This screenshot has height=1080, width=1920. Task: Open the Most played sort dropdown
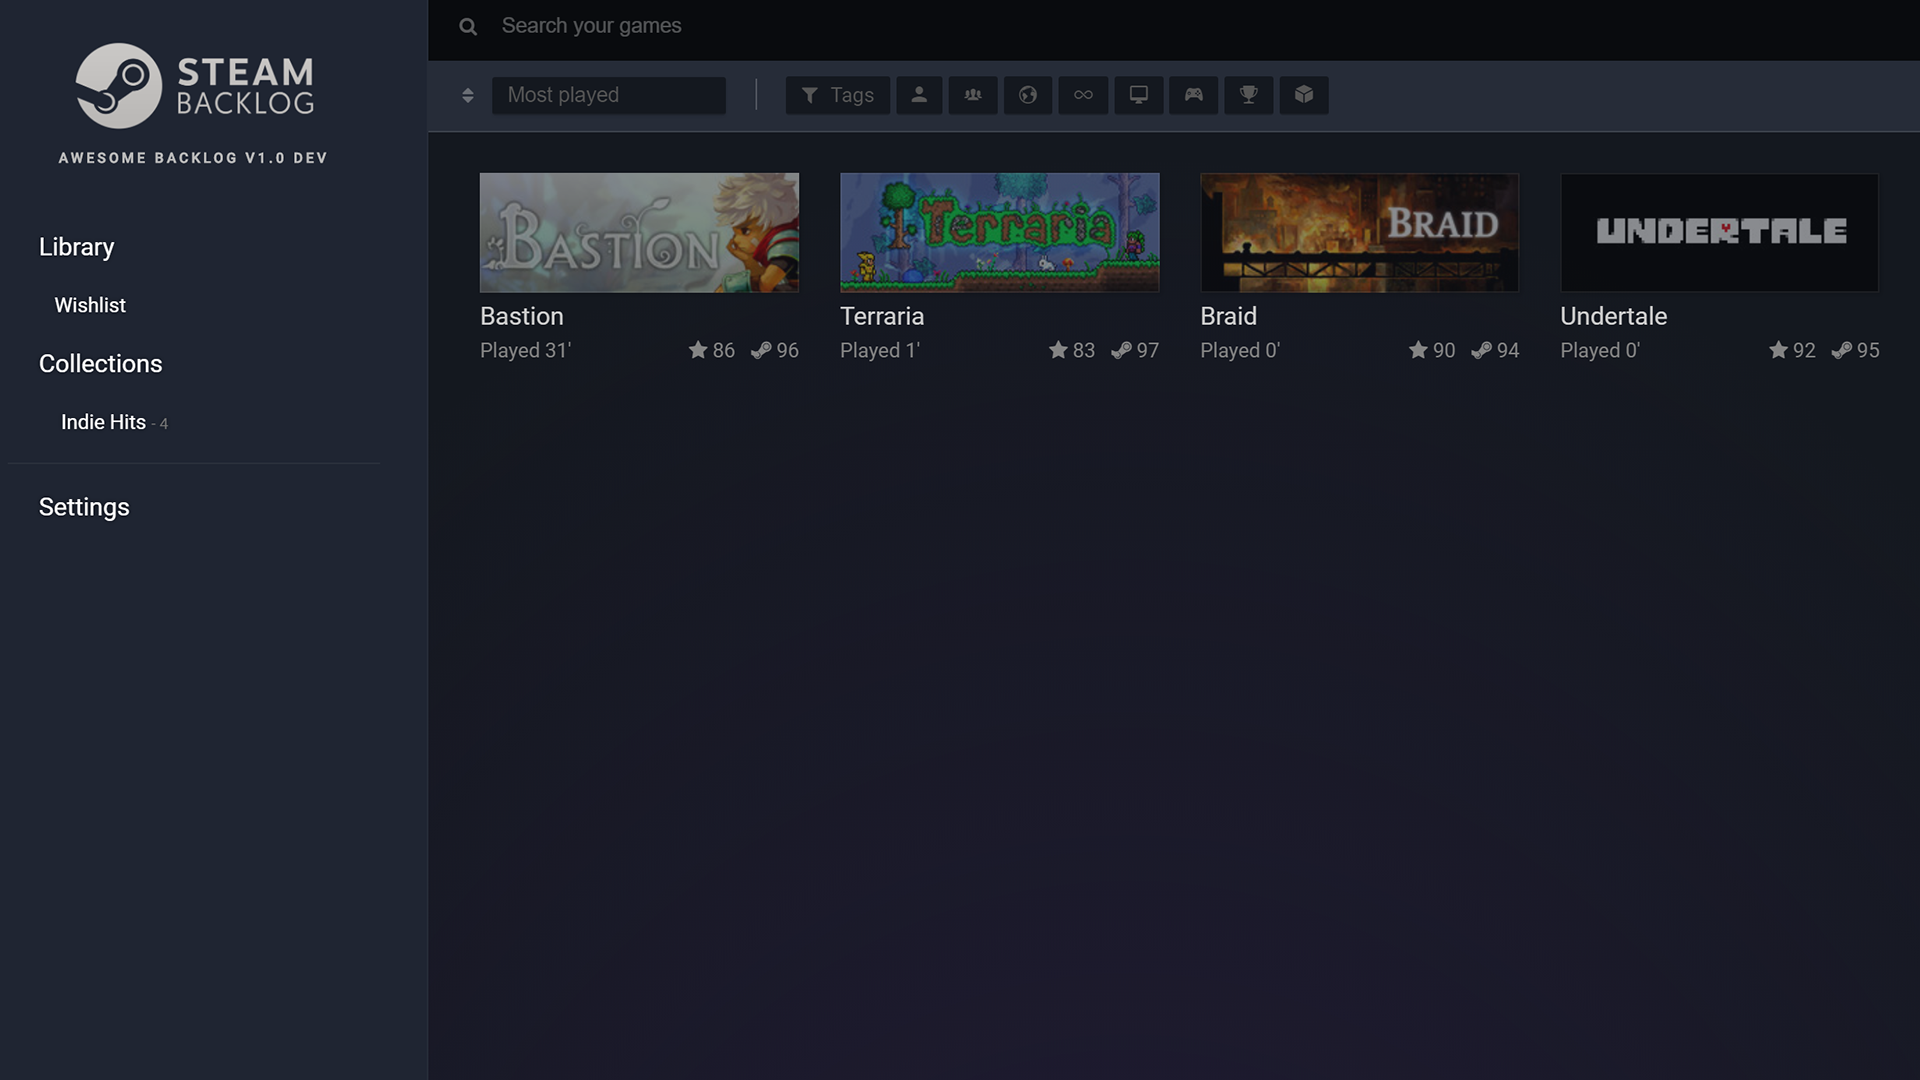608,95
